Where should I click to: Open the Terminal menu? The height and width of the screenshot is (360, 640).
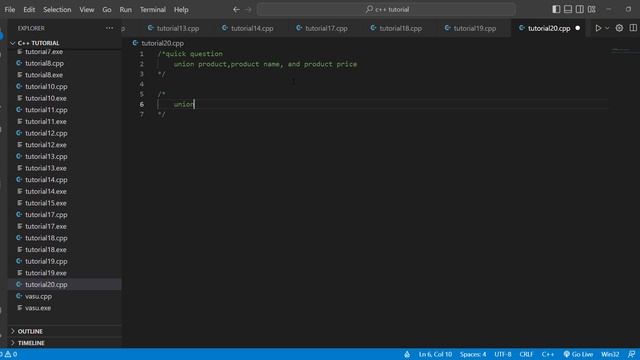pos(153,9)
